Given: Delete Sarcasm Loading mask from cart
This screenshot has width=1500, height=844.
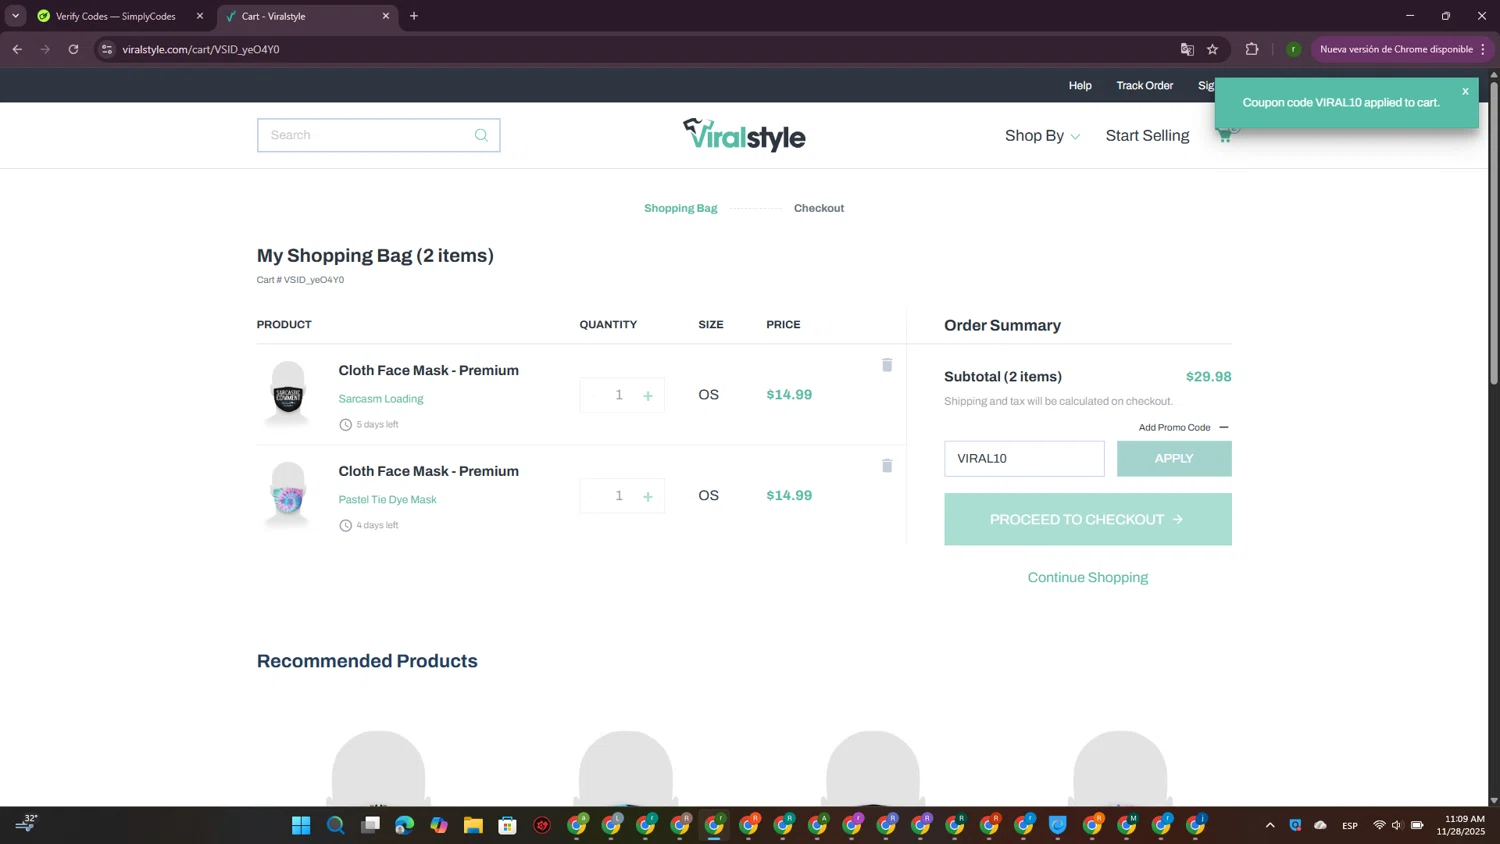Looking at the screenshot, I should point(887,365).
